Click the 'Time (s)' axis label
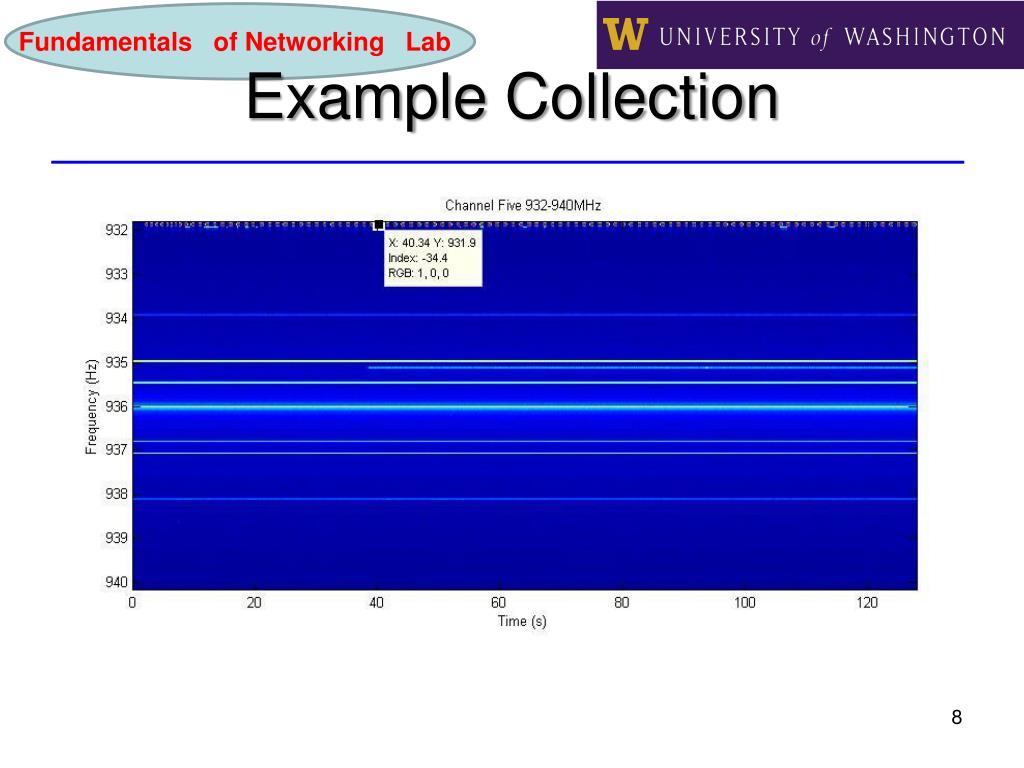The width and height of the screenshot is (1024, 768). 522,621
